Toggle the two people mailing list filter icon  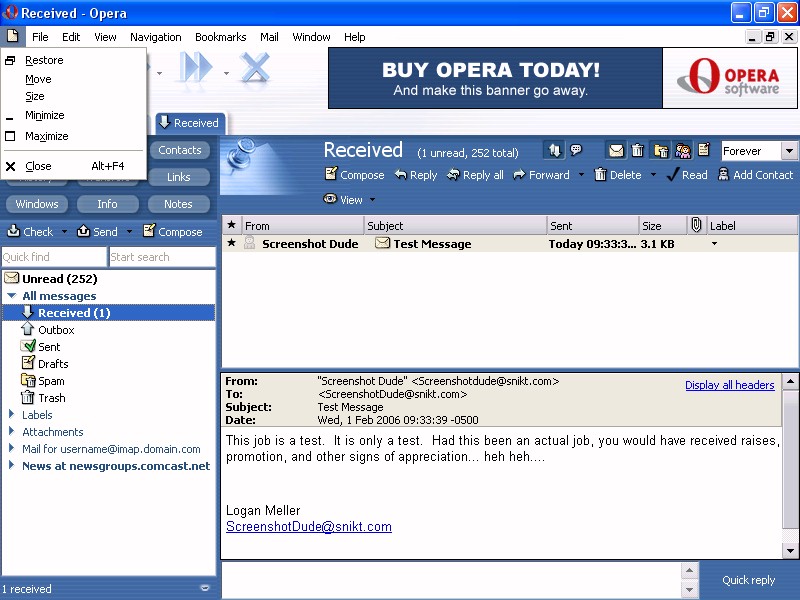click(683, 151)
